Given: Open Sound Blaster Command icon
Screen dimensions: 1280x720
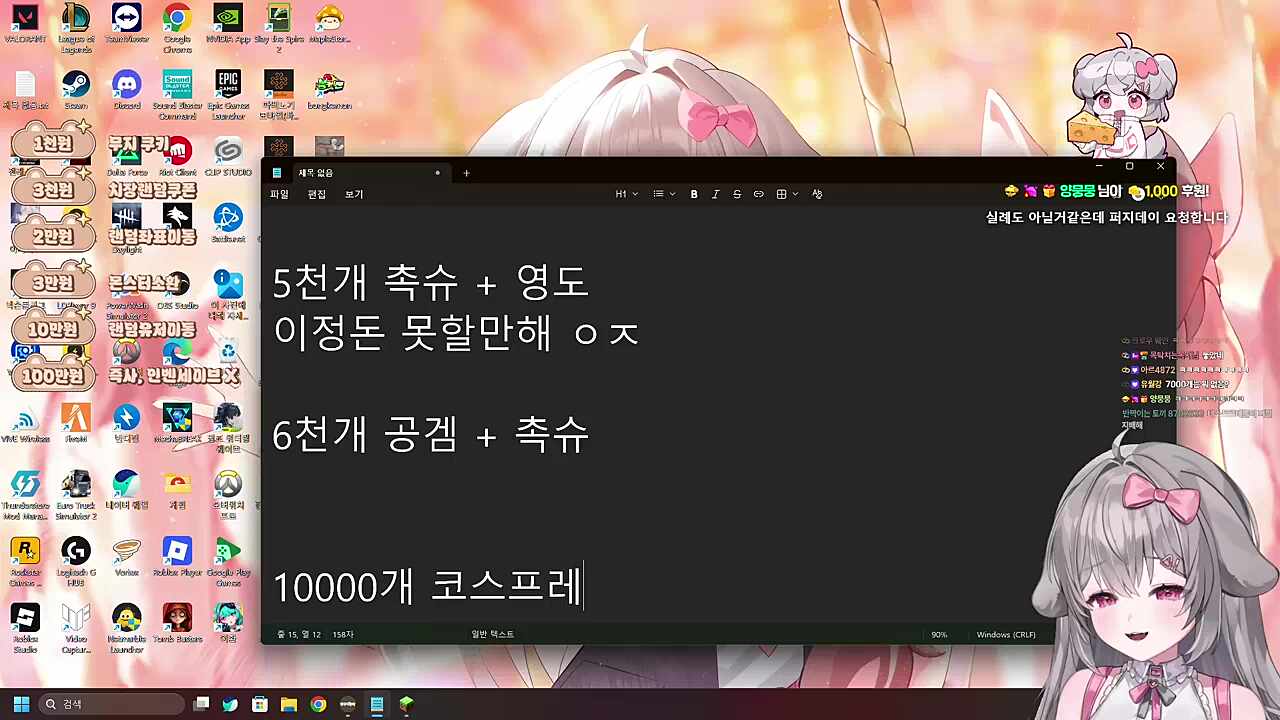Looking at the screenshot, I should [x=177, y=95].
